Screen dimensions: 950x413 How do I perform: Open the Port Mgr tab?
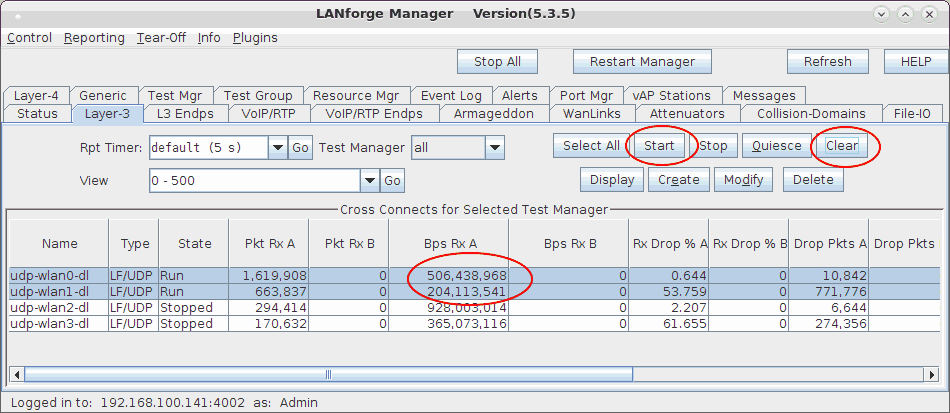pos(586,96)
